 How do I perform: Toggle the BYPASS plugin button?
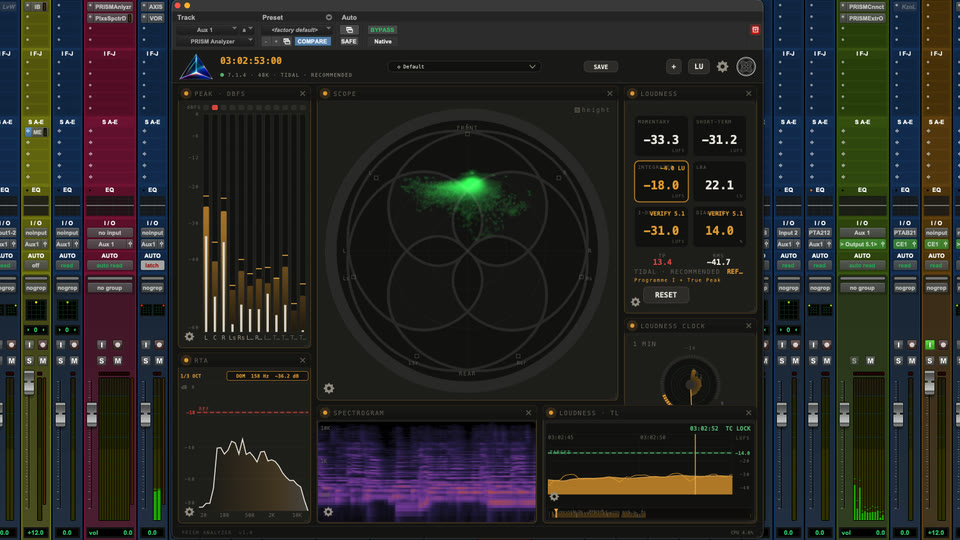pos(382,29)
